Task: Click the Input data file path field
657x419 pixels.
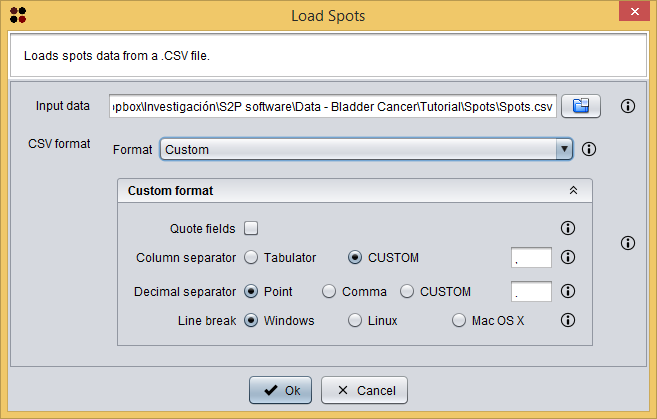Action: point(332,106)
